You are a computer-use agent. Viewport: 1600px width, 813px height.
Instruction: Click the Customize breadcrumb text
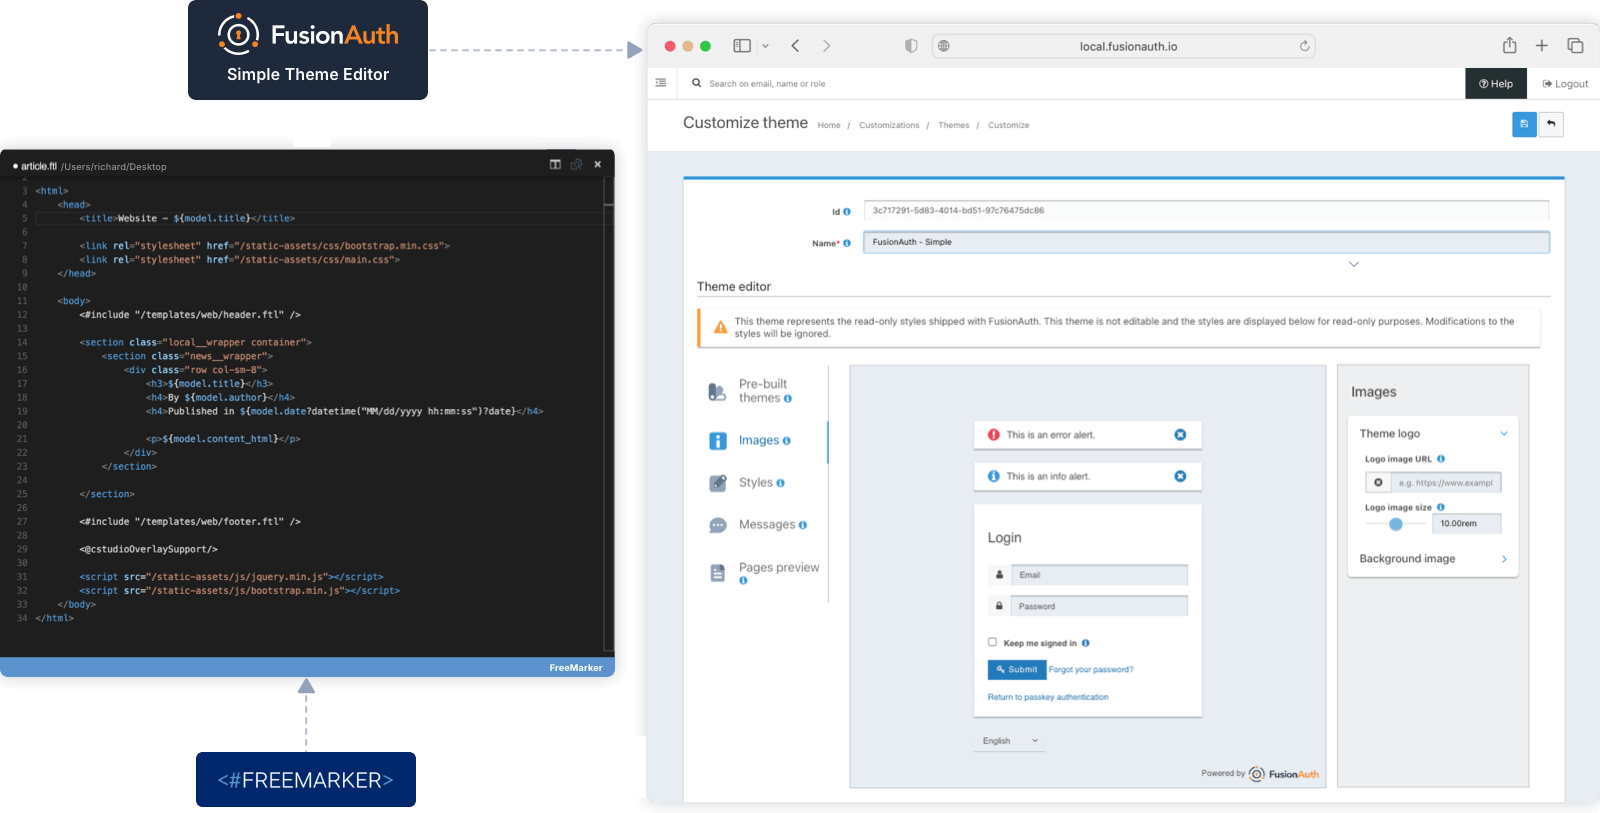click(1008, 125)
